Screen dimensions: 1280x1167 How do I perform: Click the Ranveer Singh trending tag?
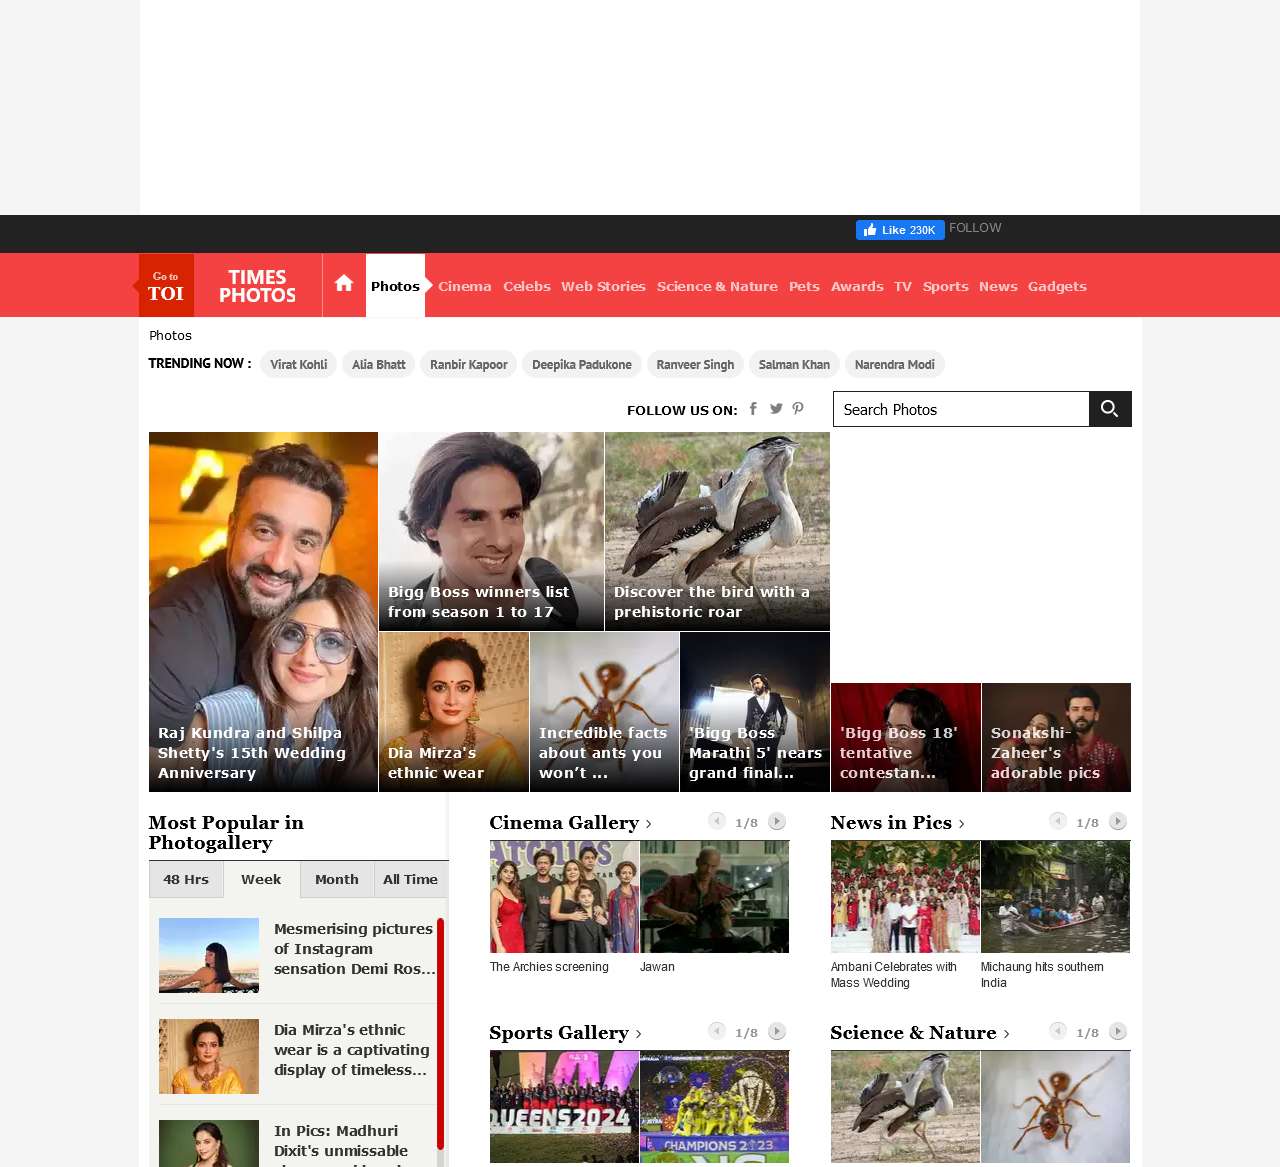(695, 364)
